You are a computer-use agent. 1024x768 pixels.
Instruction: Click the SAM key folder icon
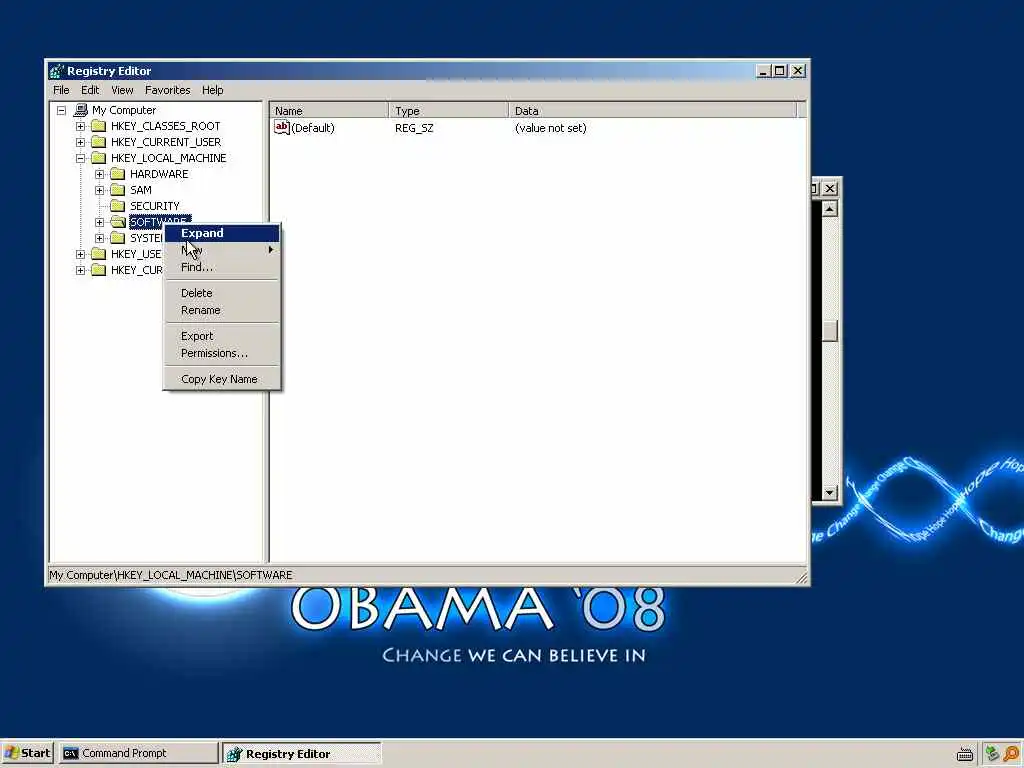coord(118,189)
